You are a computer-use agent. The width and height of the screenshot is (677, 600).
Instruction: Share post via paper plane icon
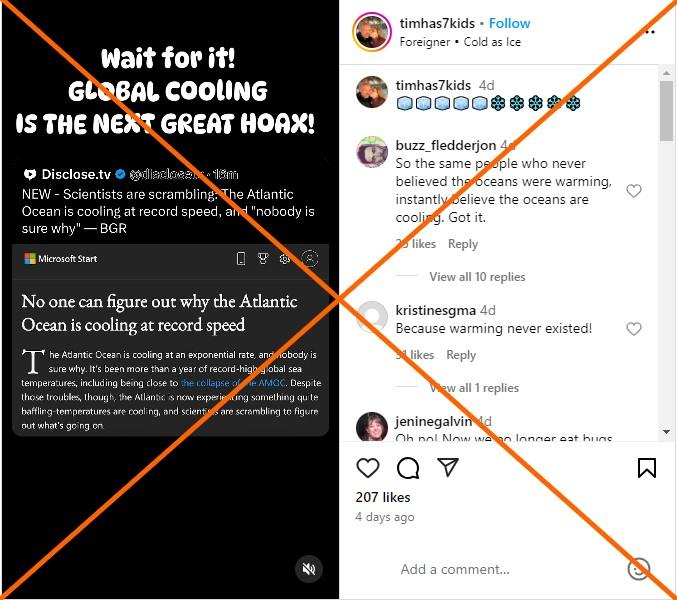(448, 467)
